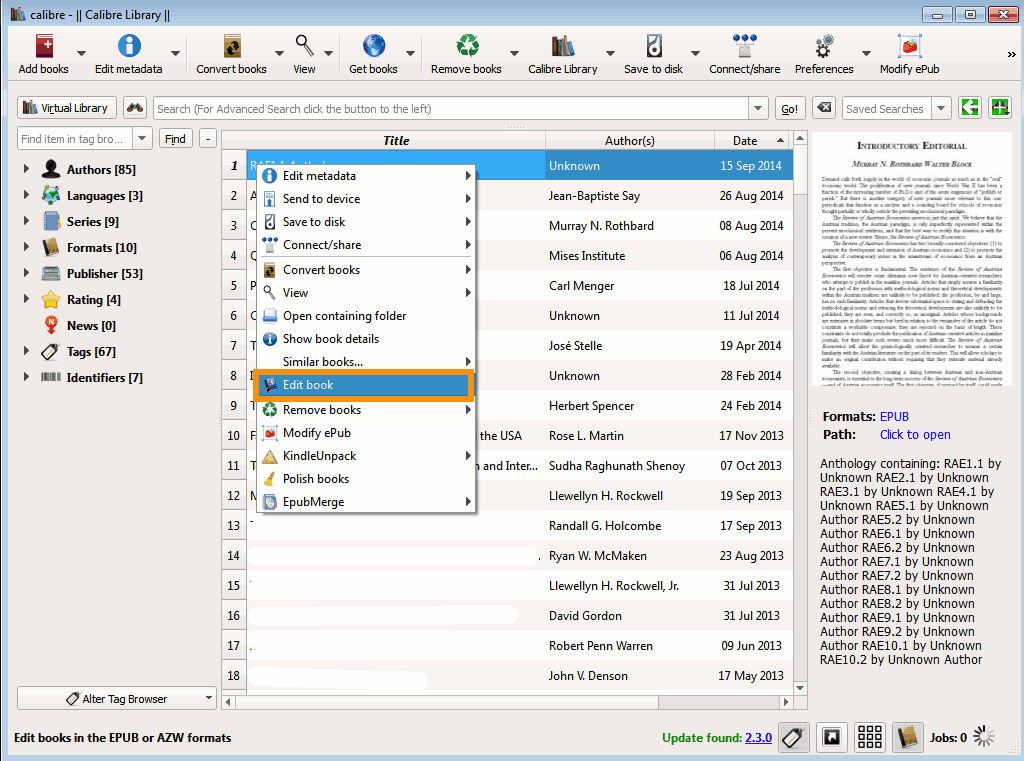Toggle the cover grid view button
Viewport: 1024px width, 761px height.
870,738
